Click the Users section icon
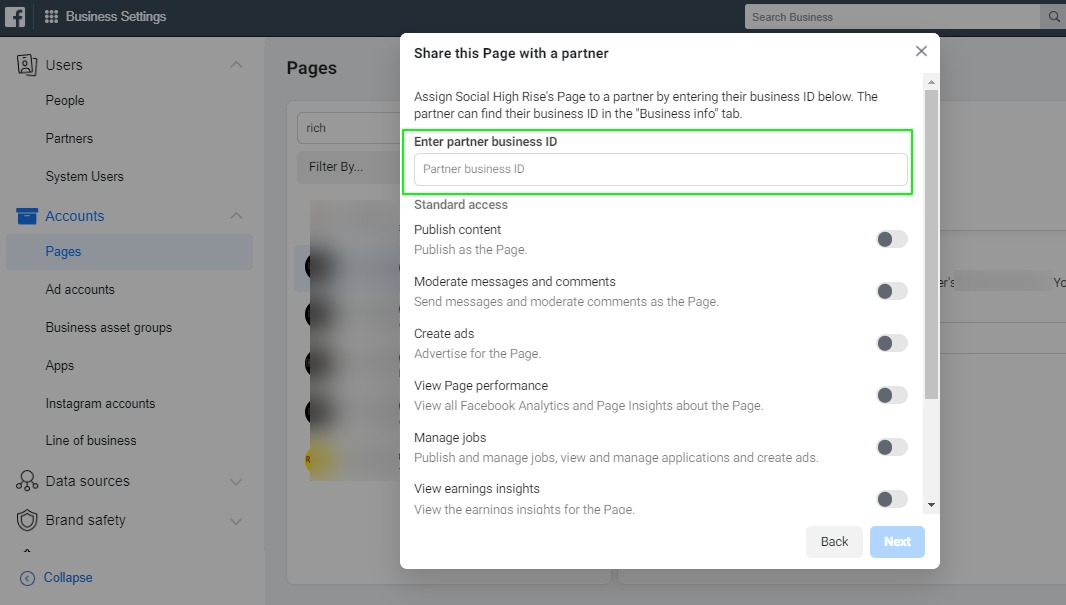This screenshot has height=605, width=1066. click(x=27, y=65)
